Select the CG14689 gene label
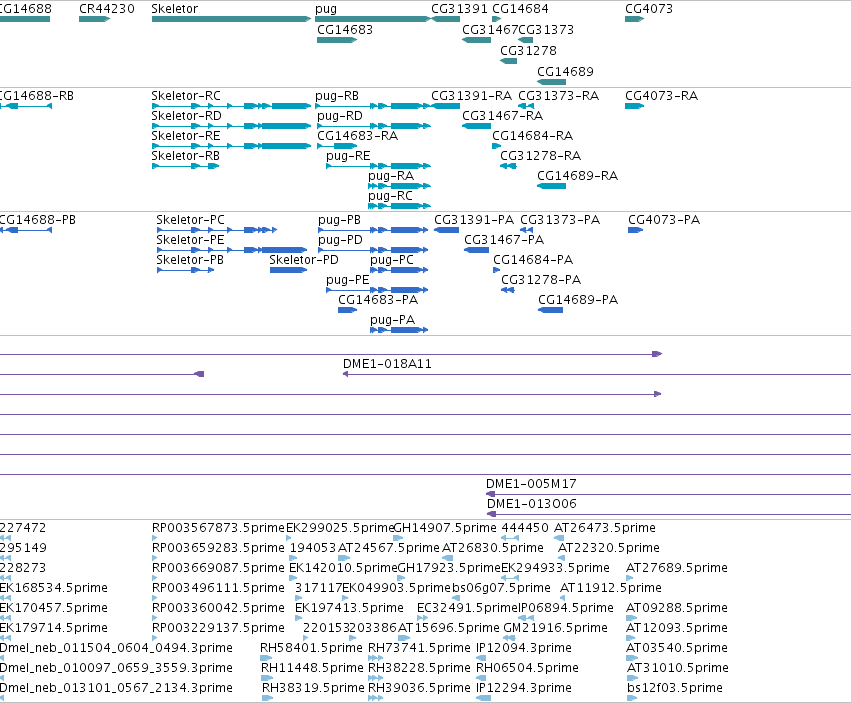The image size is (851, 703). click(565, 72)
